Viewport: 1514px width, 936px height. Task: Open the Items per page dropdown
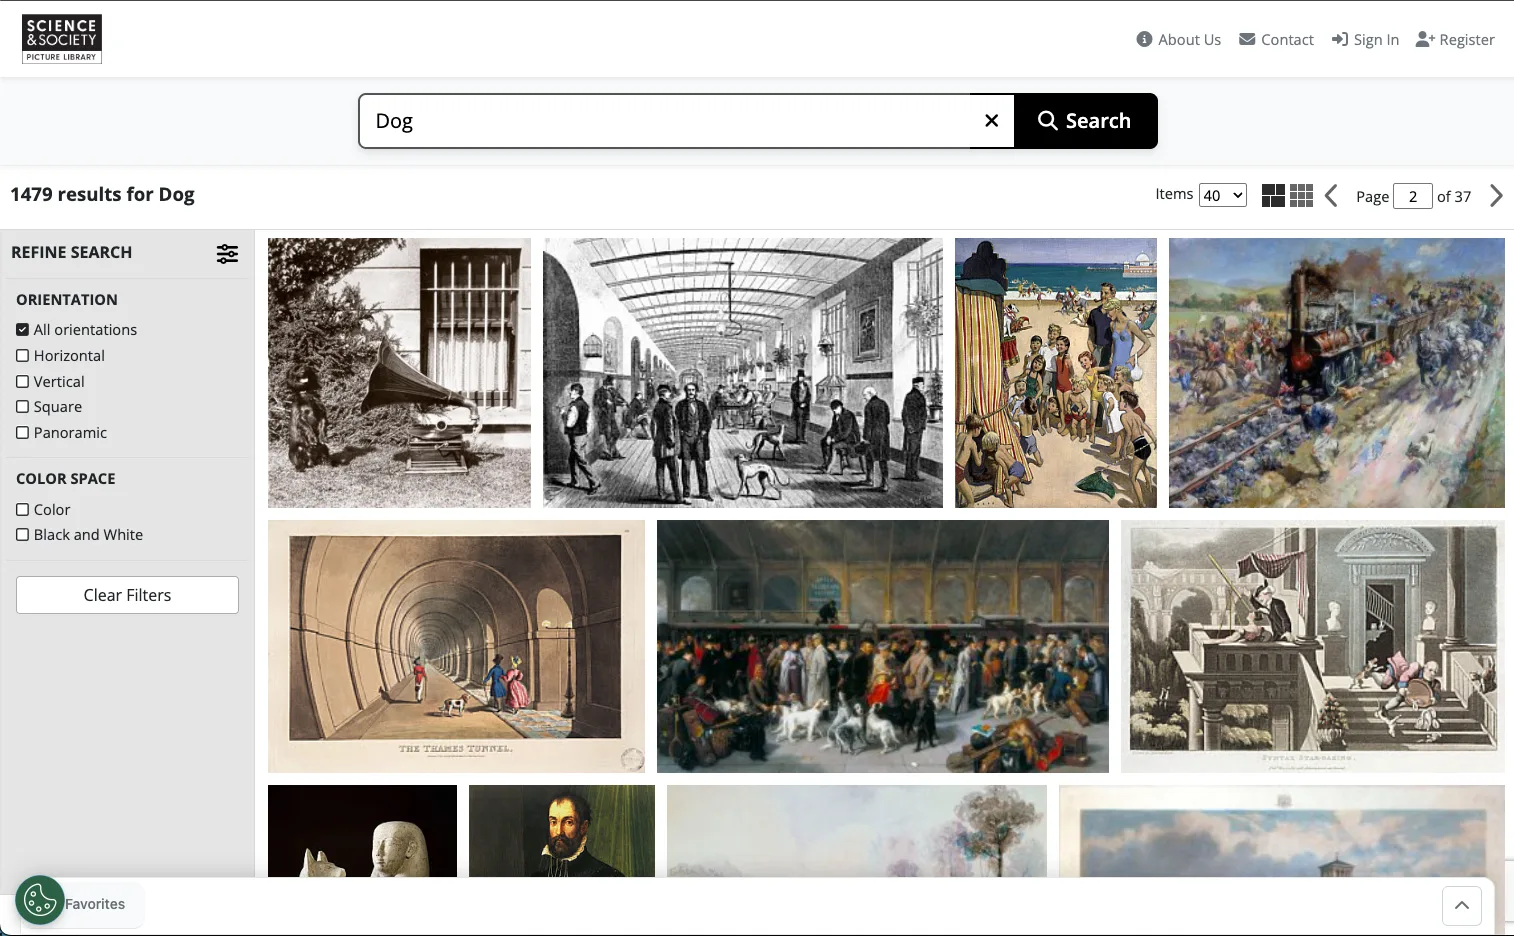pos(1223,195)
